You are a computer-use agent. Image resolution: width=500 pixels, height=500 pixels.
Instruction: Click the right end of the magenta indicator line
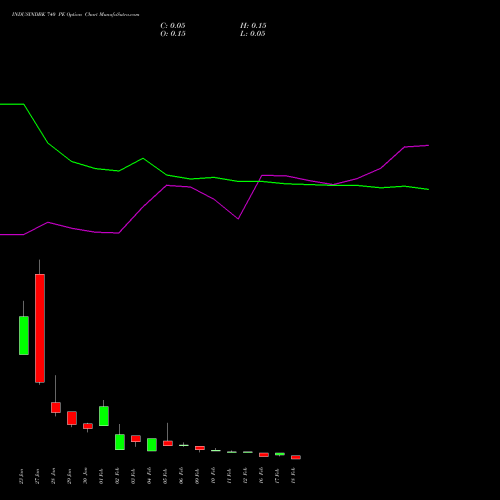428,145
